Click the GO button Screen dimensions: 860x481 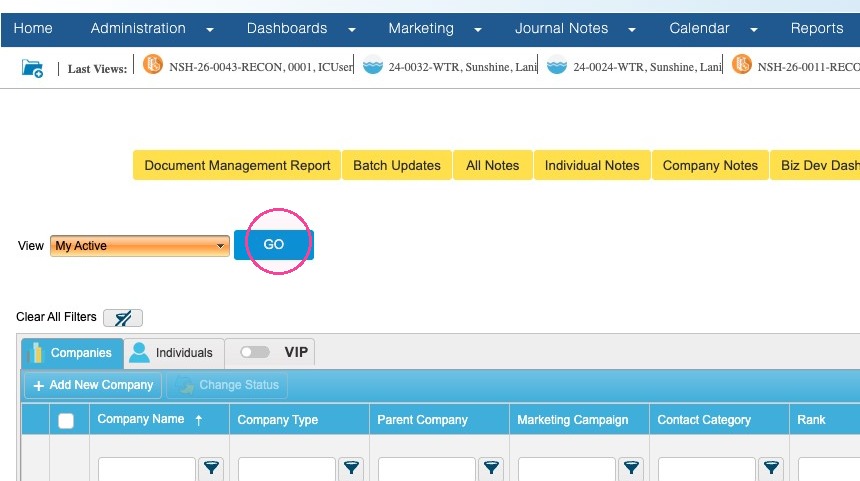(274, 245)
